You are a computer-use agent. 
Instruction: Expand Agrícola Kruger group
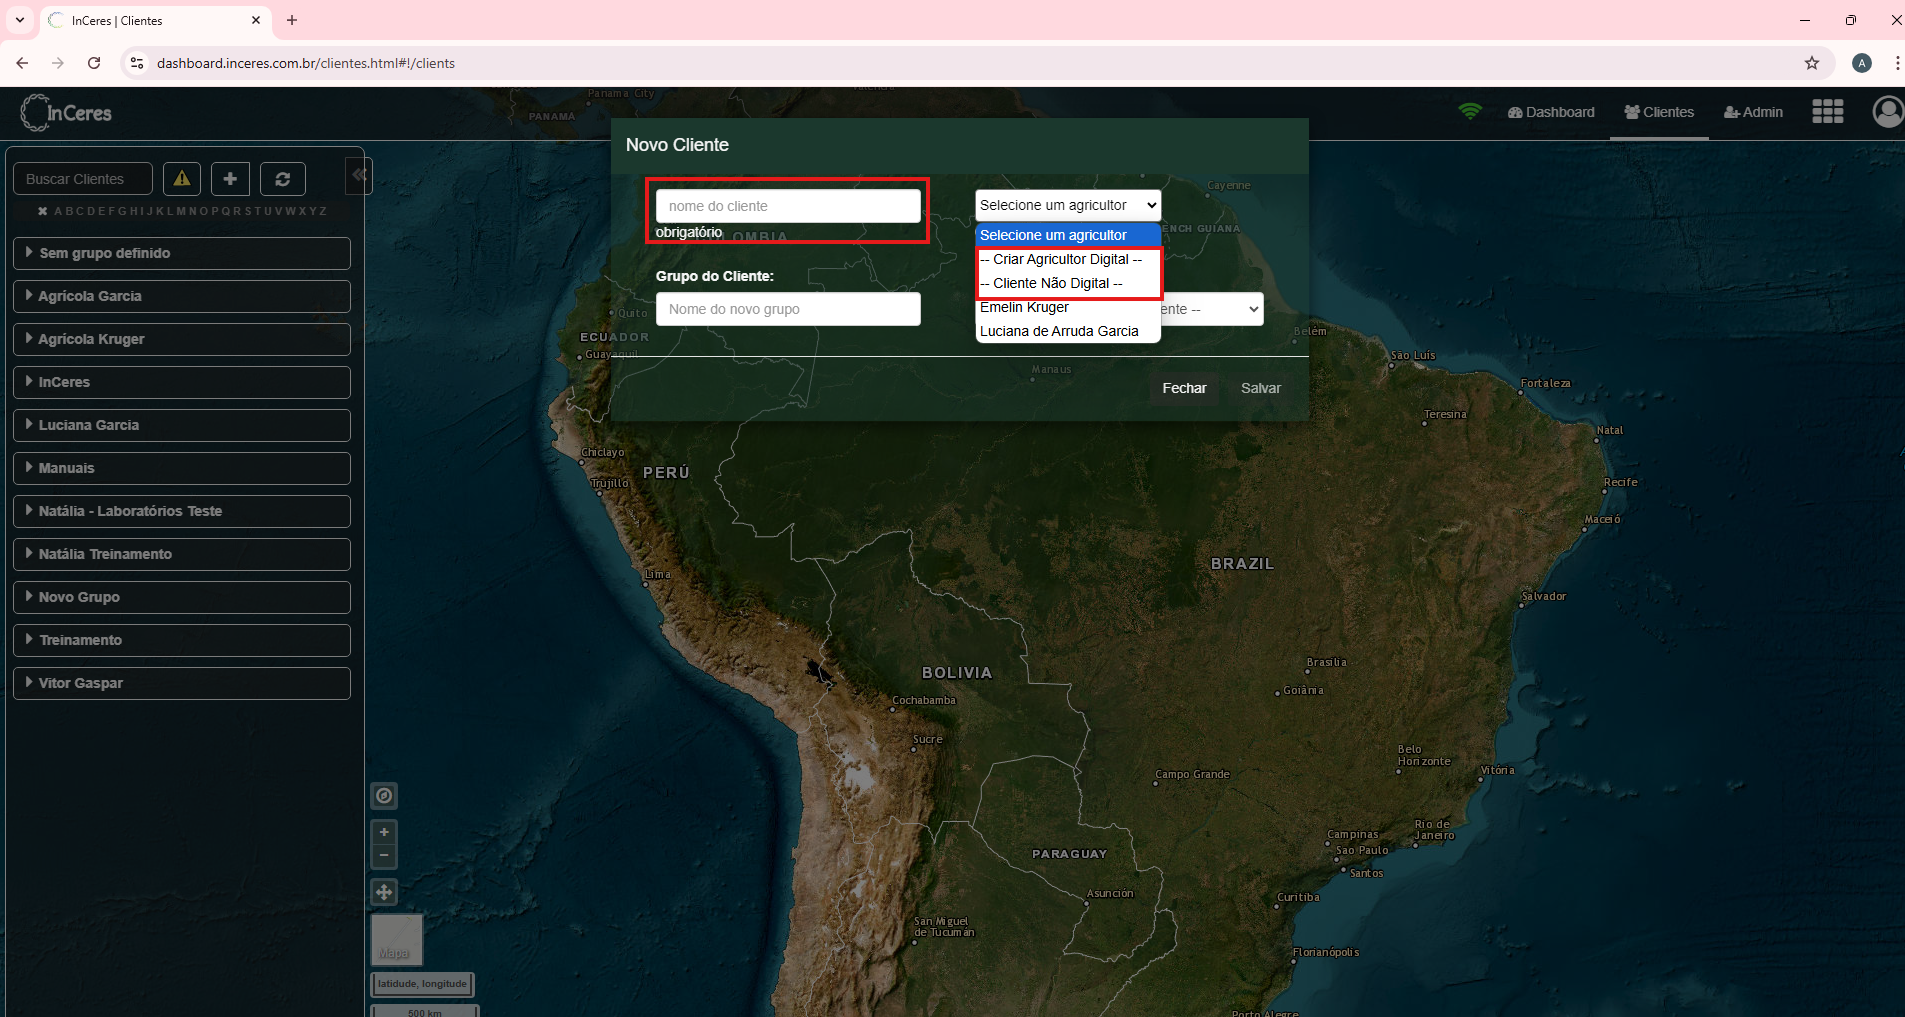click(182, 339)
